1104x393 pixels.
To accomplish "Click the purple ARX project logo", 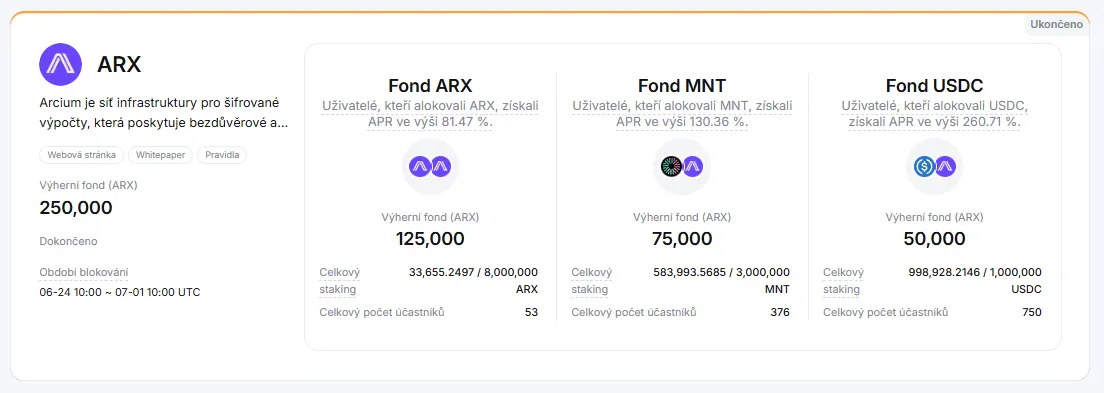I will (61, 64).
